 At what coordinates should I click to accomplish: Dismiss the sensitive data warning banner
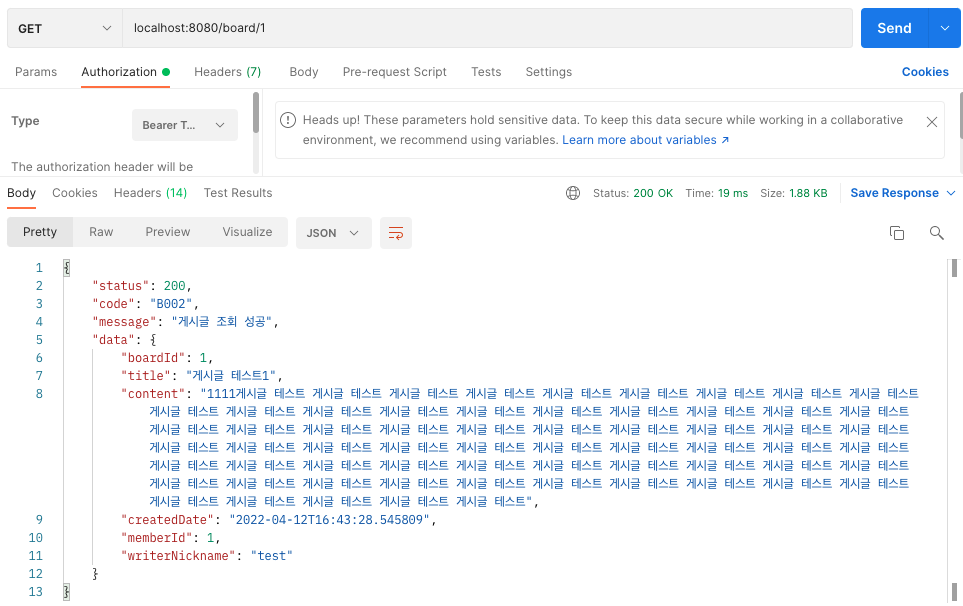(x=931, y=120)
